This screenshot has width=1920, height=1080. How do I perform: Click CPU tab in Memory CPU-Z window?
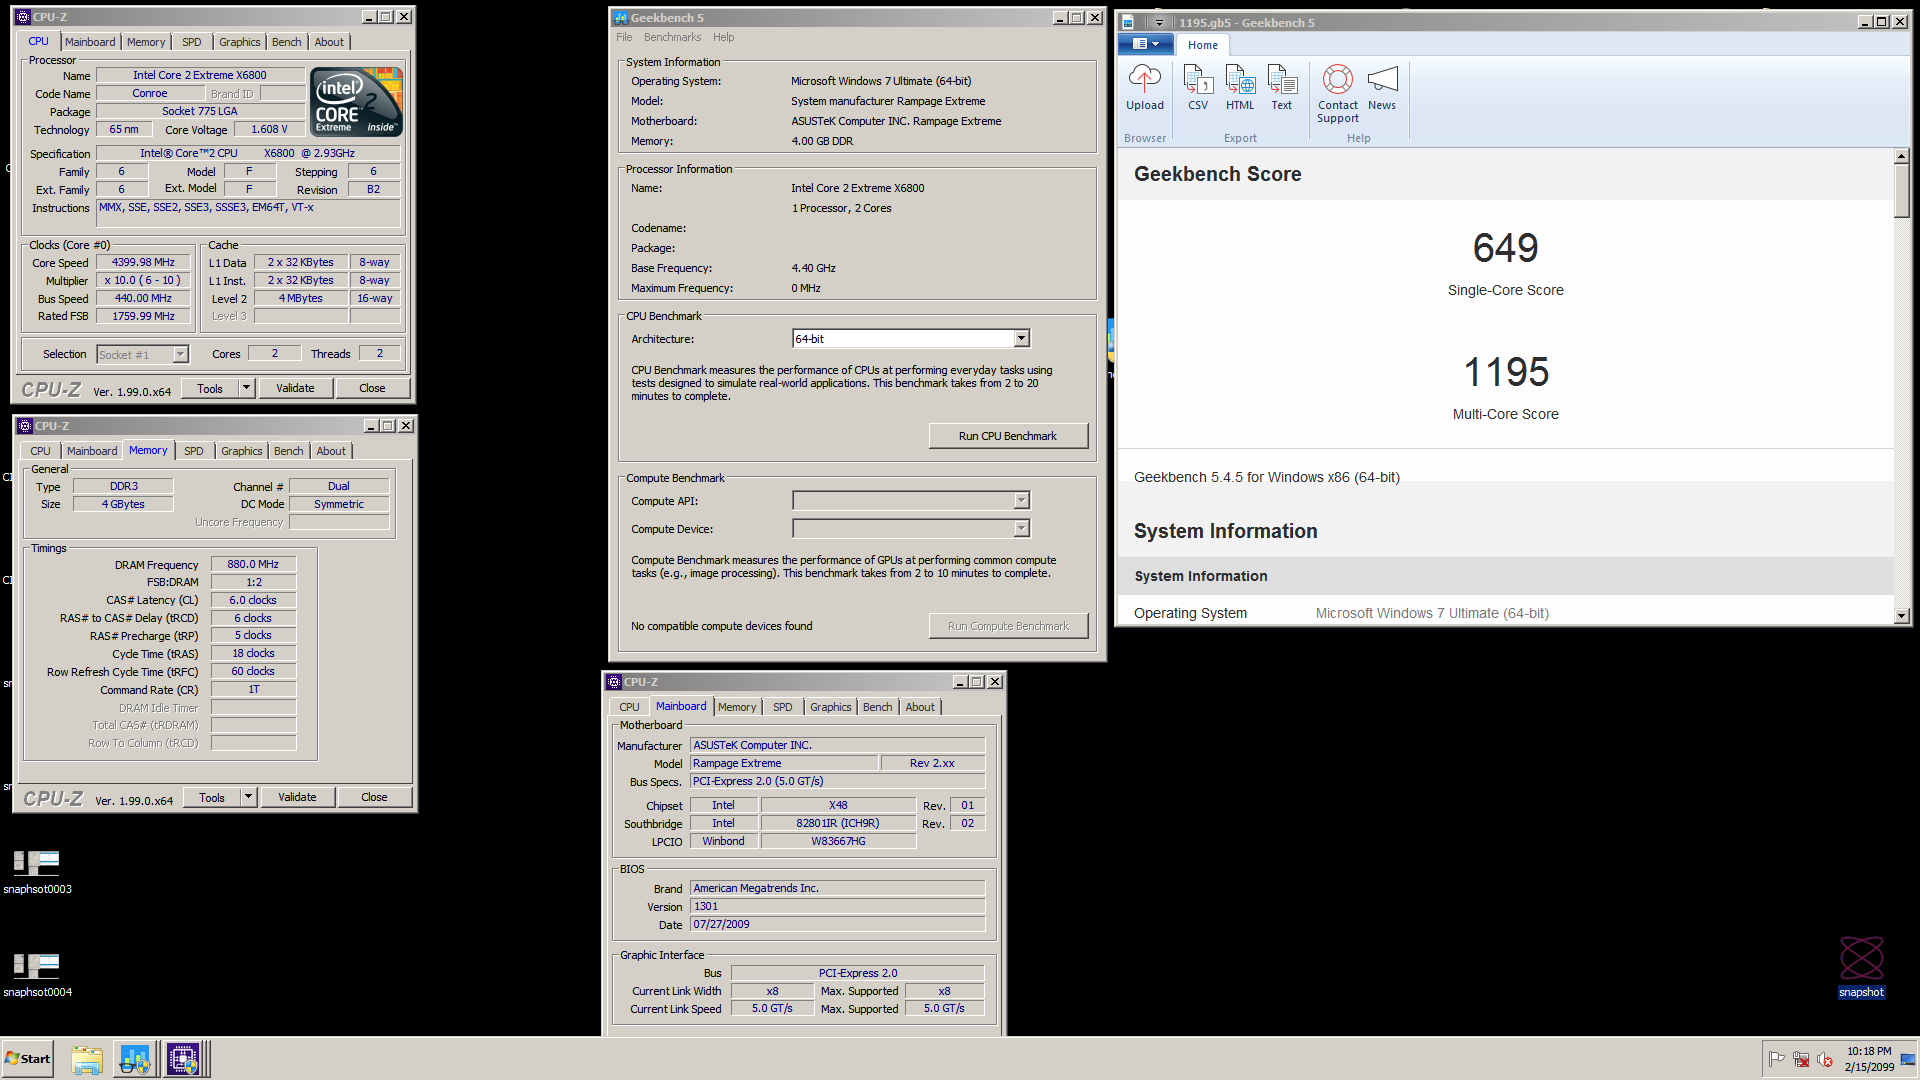pos(40,451)
